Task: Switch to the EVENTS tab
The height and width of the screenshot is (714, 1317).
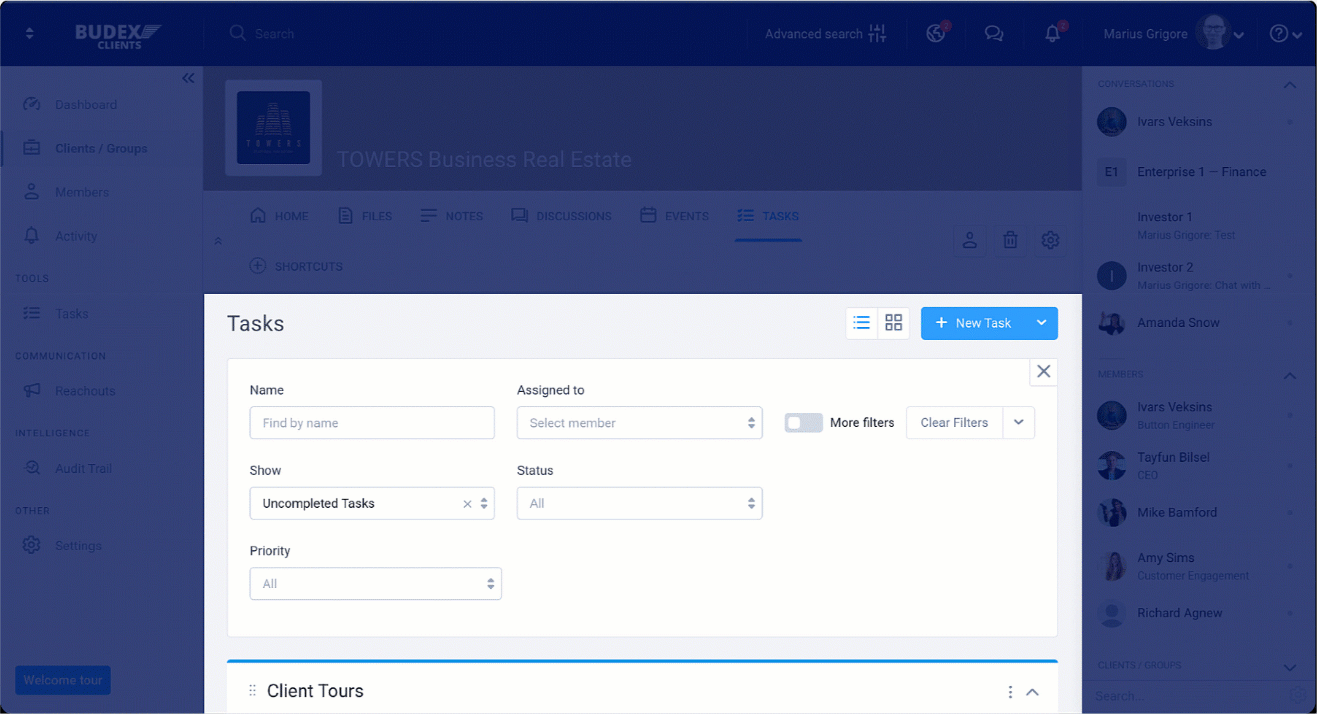Action: pos(674,216)
